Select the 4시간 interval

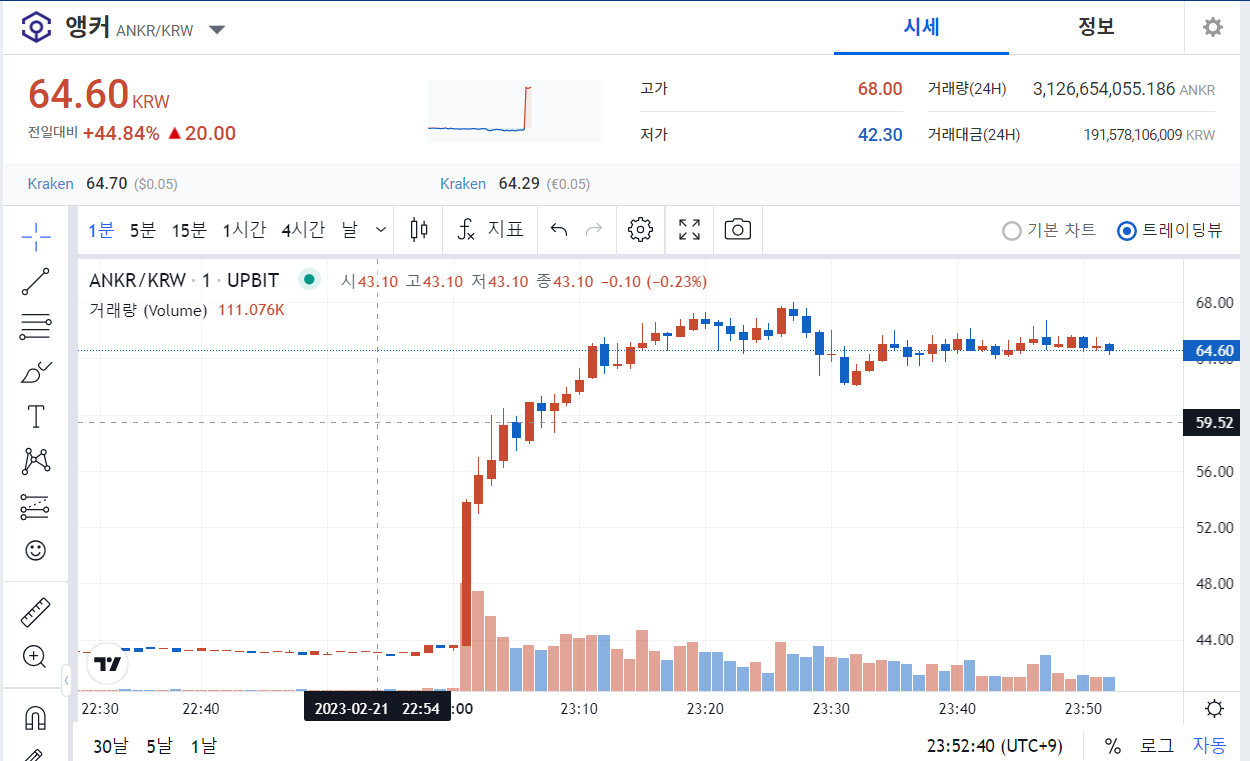pyautogui.click(x=303, y=230)
